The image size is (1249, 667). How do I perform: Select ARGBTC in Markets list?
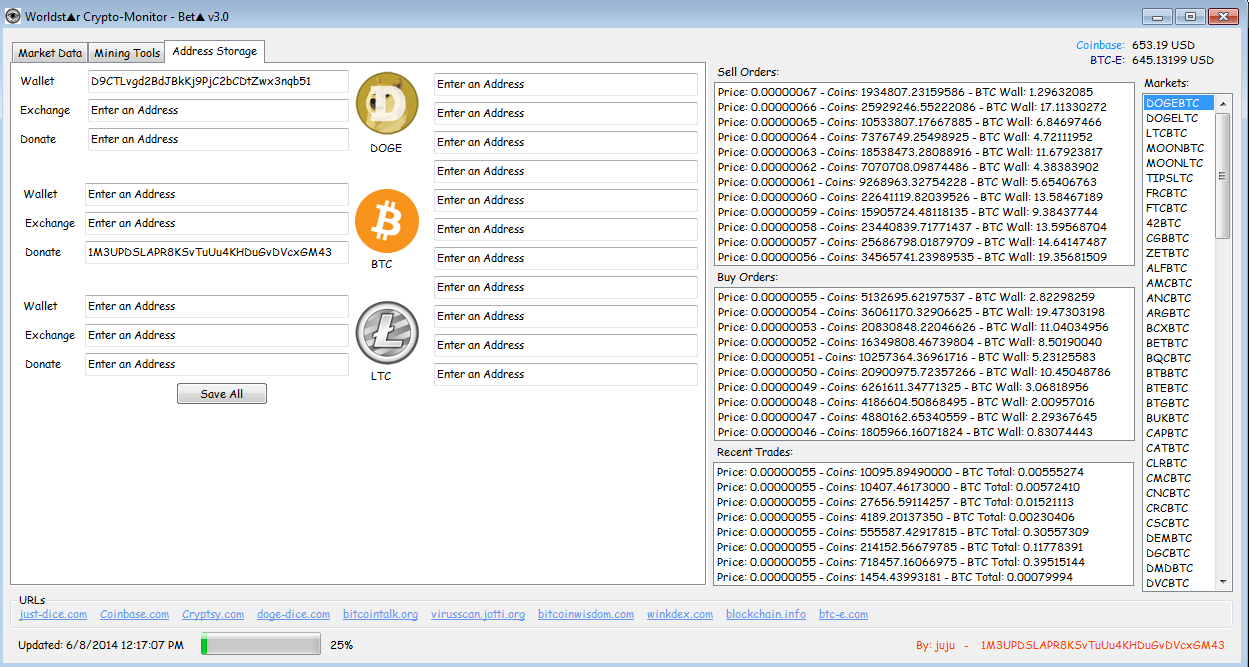click(1179, 313)
